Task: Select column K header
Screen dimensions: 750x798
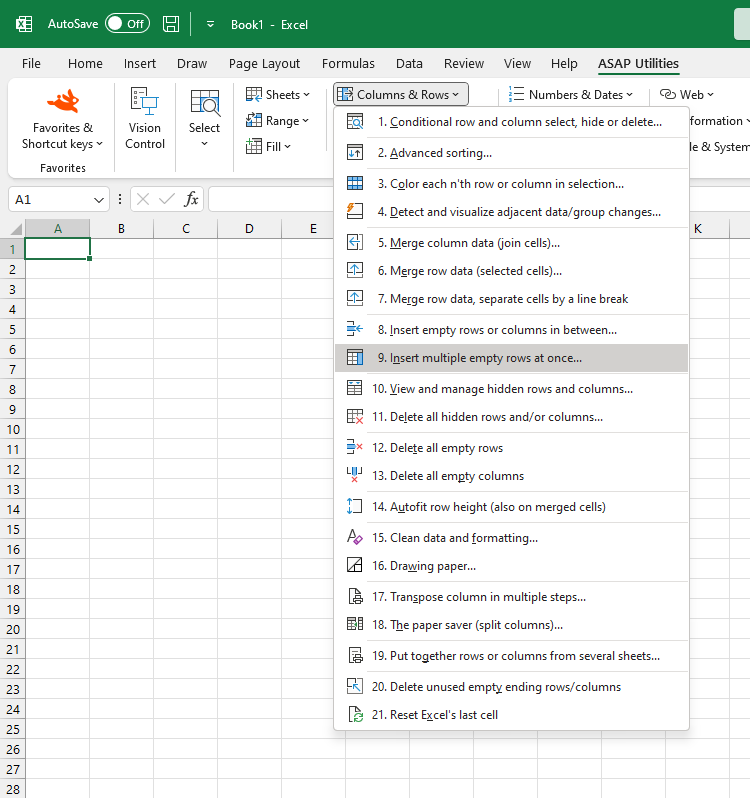Action: (698, 229)
